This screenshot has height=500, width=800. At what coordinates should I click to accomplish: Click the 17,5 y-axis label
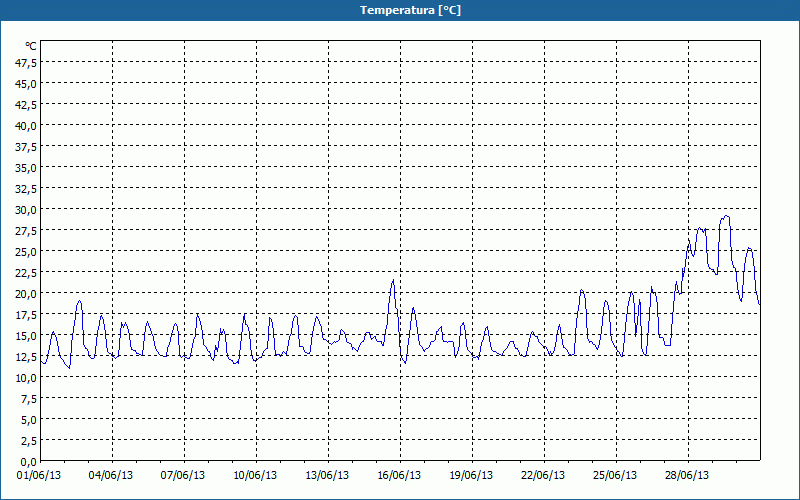26,315
